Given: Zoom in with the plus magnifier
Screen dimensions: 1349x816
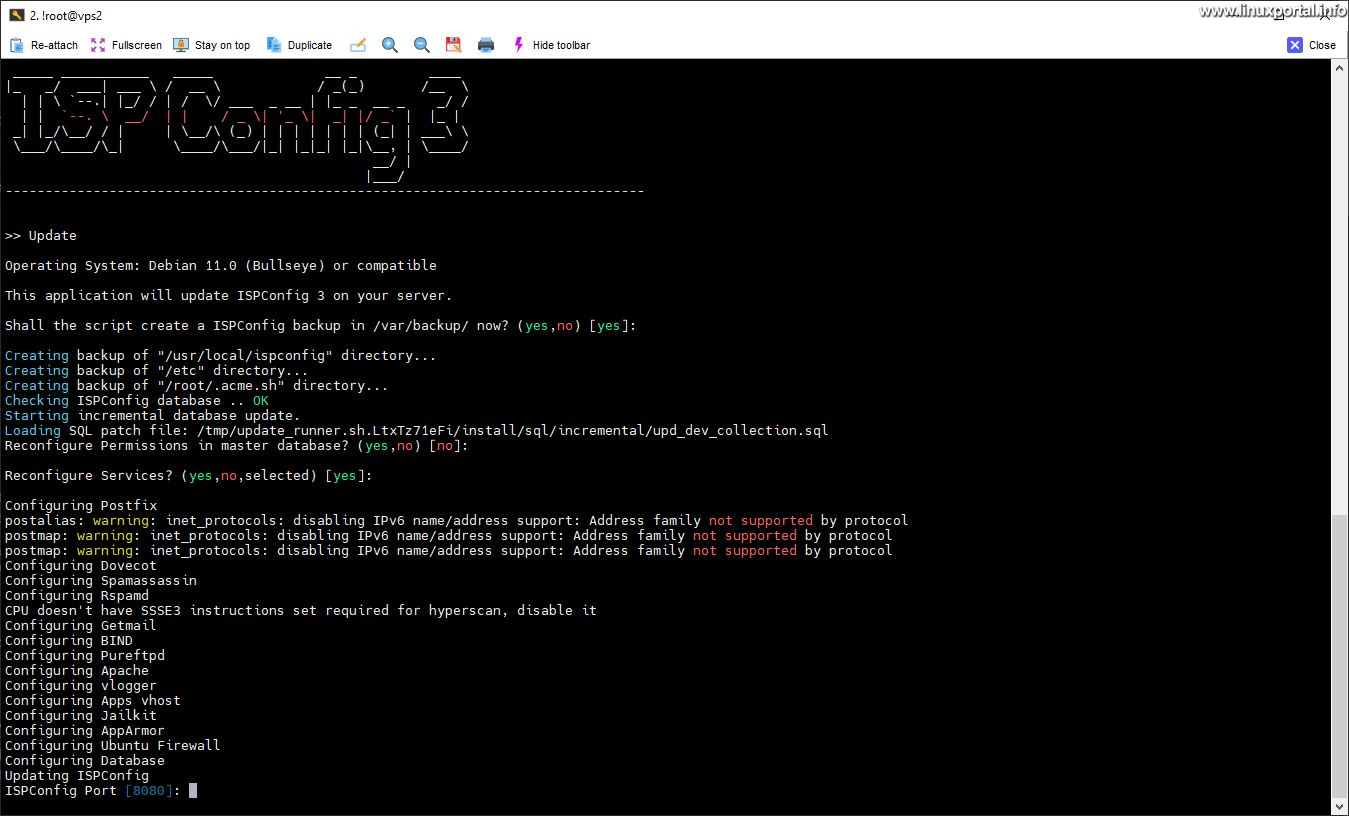Looking at the screenshot, I should click(390, 45).
